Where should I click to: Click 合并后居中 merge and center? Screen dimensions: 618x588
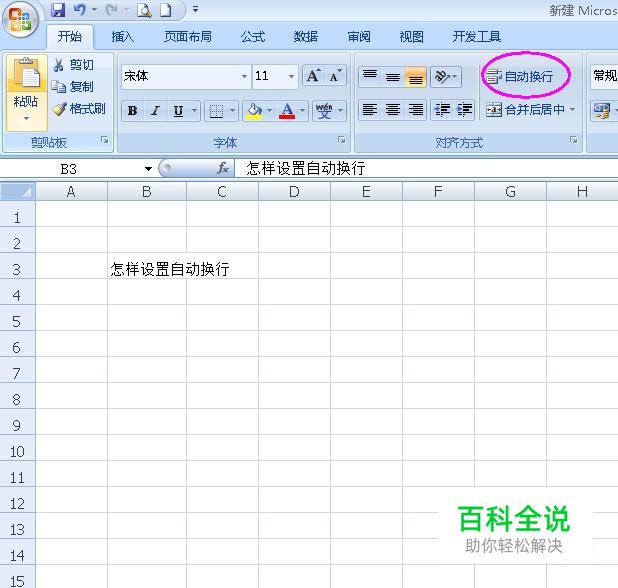click(x=525, y=110)
